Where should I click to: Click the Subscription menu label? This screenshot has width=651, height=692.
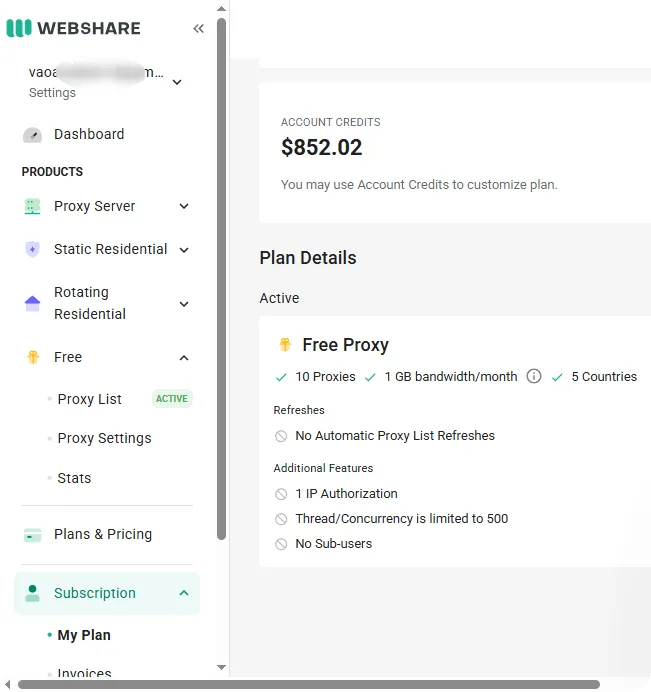tap(95, 593)
